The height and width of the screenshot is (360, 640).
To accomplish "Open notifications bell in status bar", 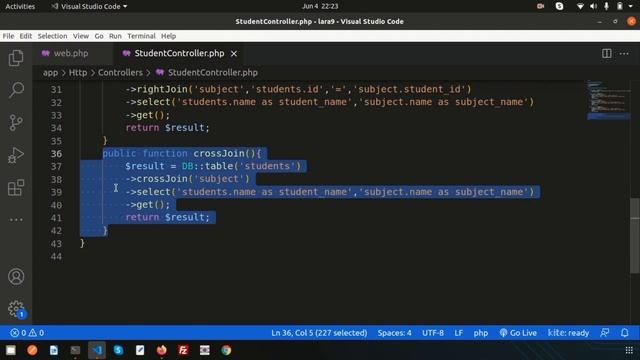I will click(x=624, y=333).
